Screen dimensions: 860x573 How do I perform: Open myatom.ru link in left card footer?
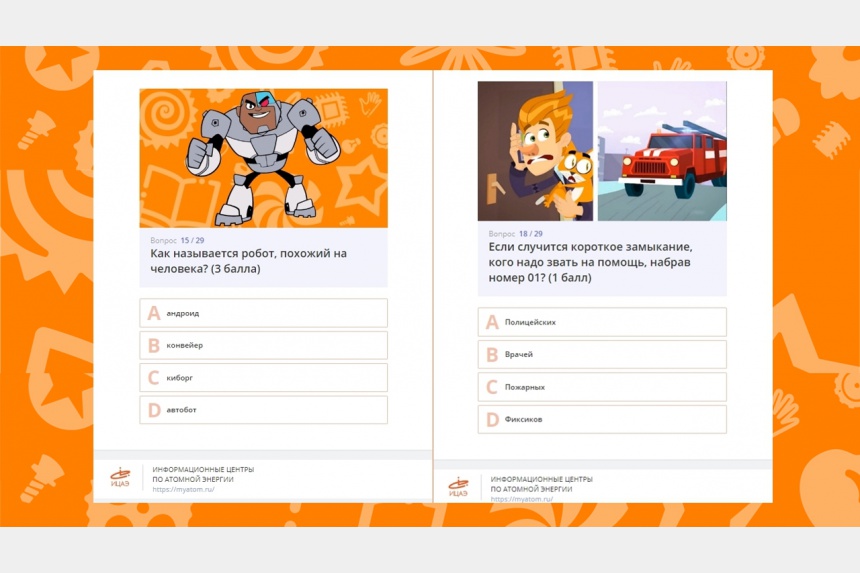pyautogui.click(x=183, y=490)
